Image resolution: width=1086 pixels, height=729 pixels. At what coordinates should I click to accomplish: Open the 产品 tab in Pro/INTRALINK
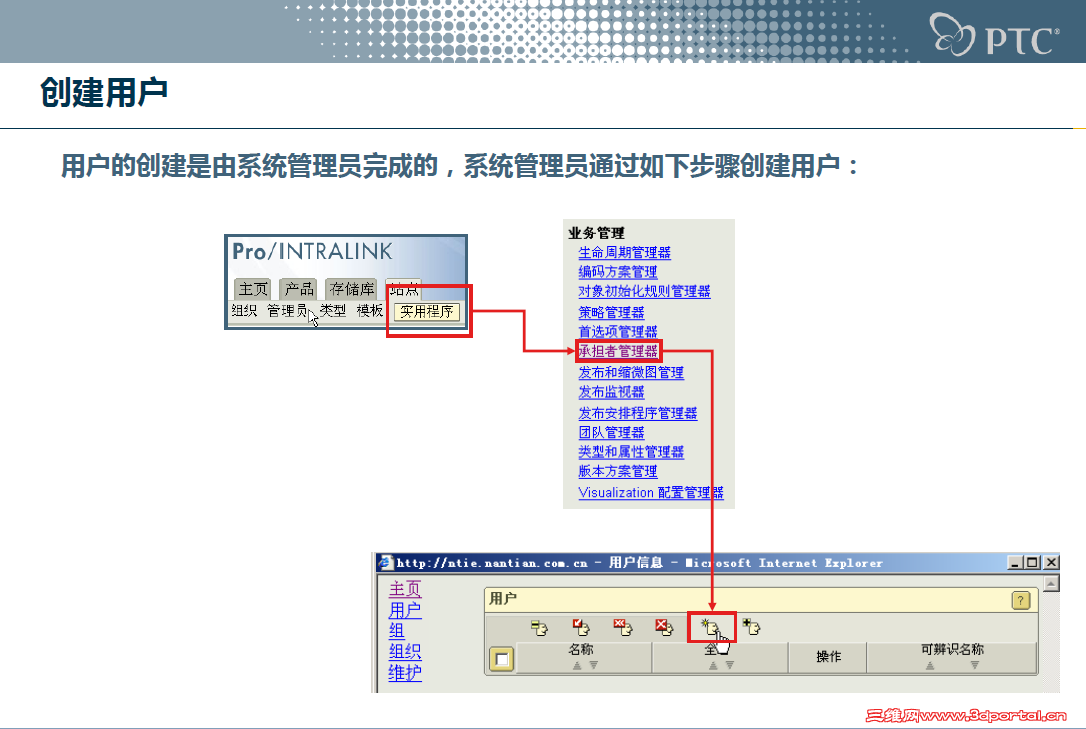pos(299,289)
